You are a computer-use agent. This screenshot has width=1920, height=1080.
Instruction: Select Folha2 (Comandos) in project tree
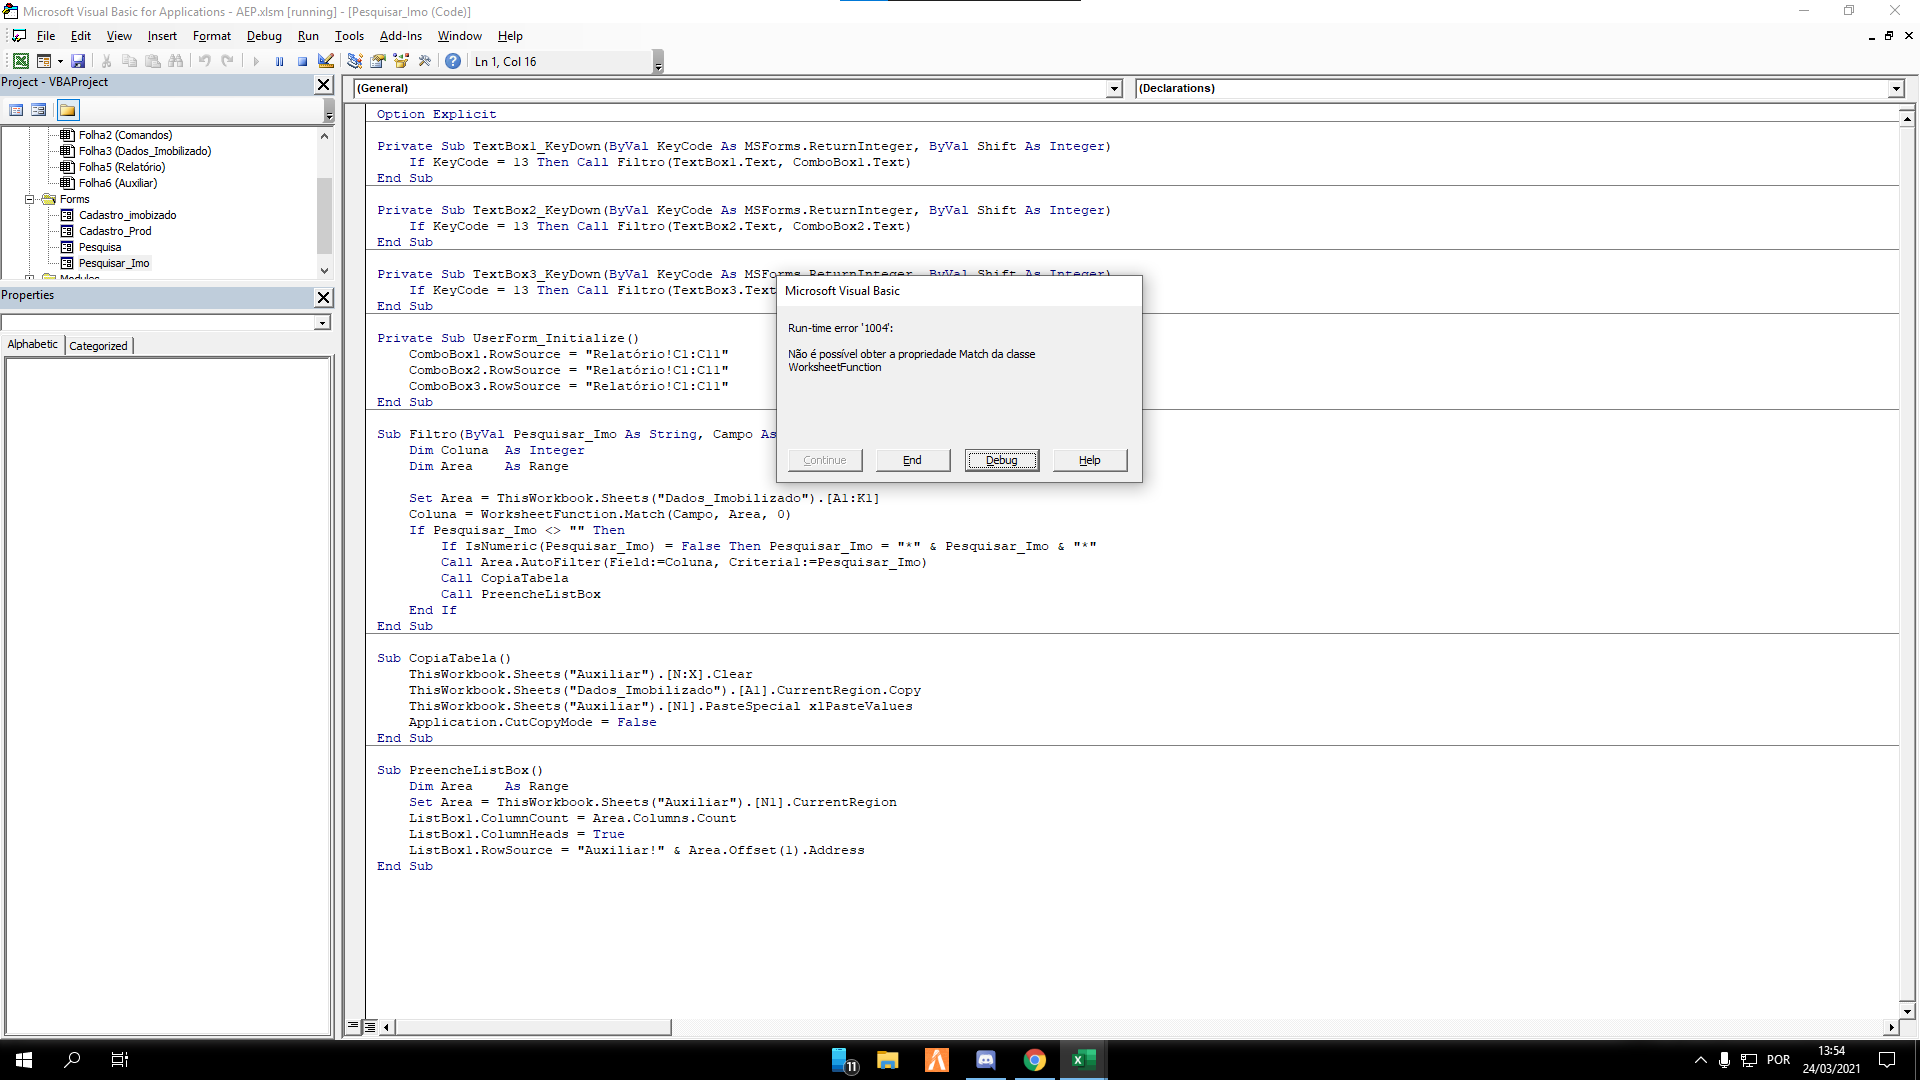(125, 135)
